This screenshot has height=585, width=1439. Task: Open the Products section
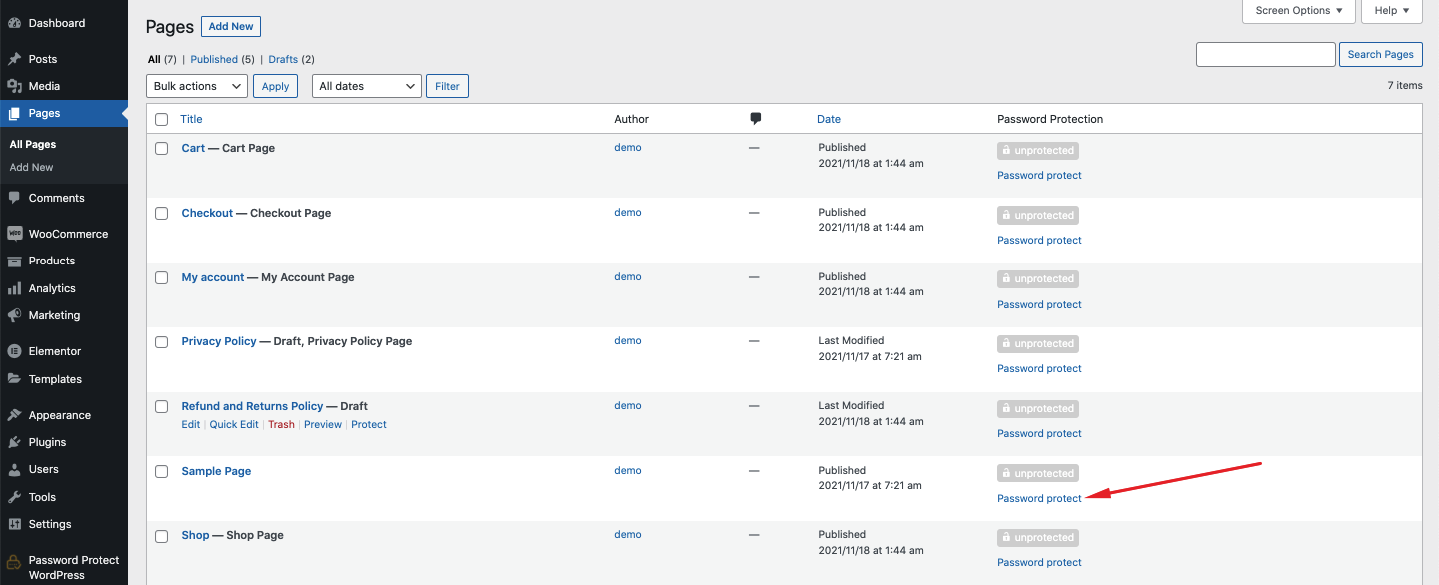pos(49,260)
